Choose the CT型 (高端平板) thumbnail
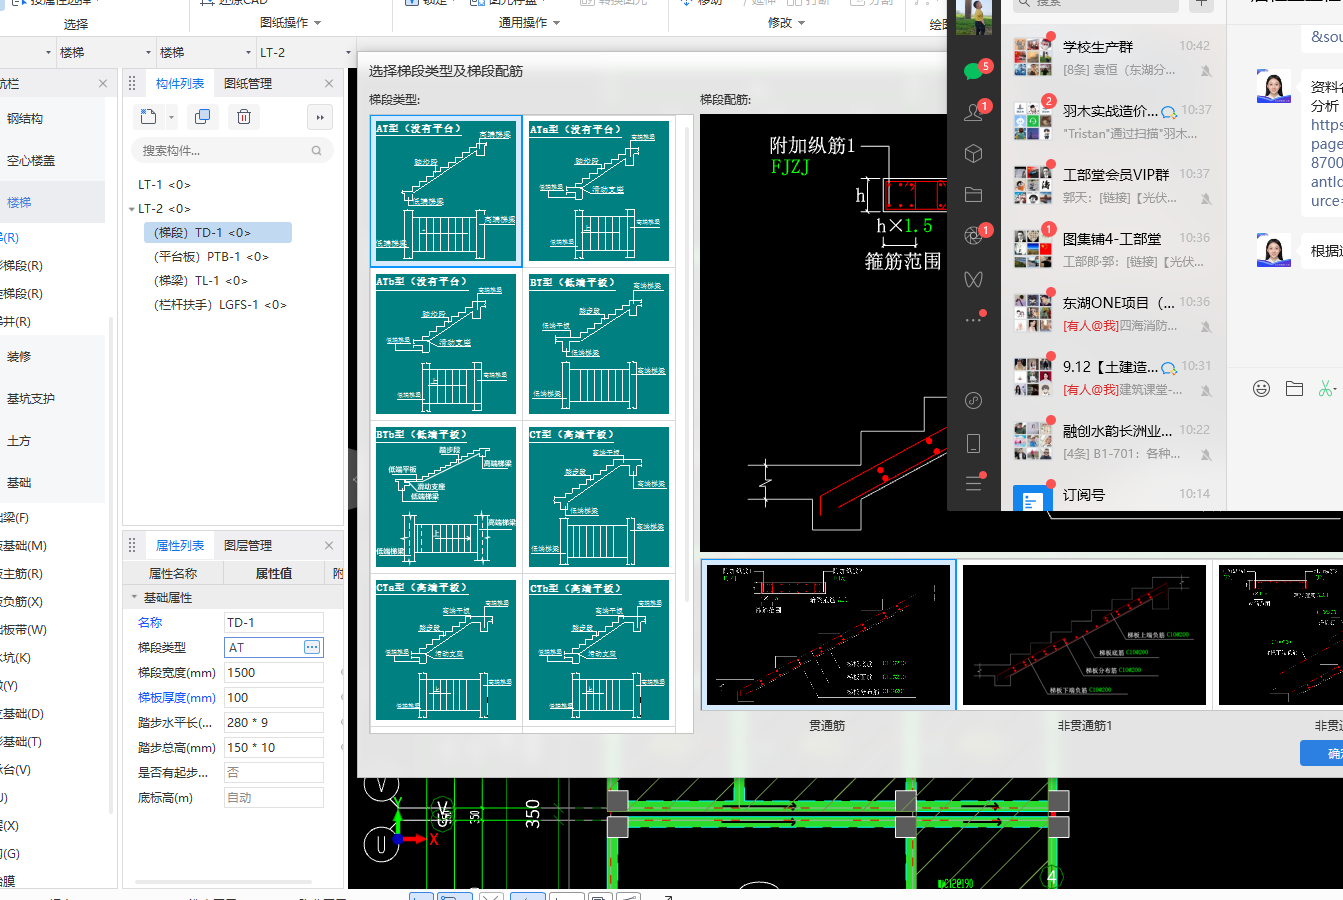Viewport: 1343px width, 900px height. [x=599, y=497]
